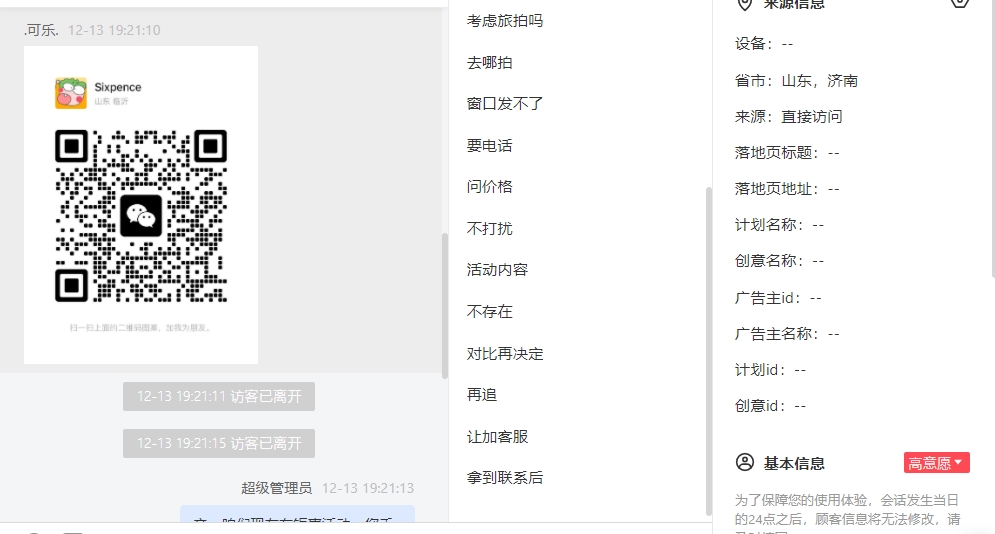Click the chat panel vertical scrollbar

pos(445,306)
